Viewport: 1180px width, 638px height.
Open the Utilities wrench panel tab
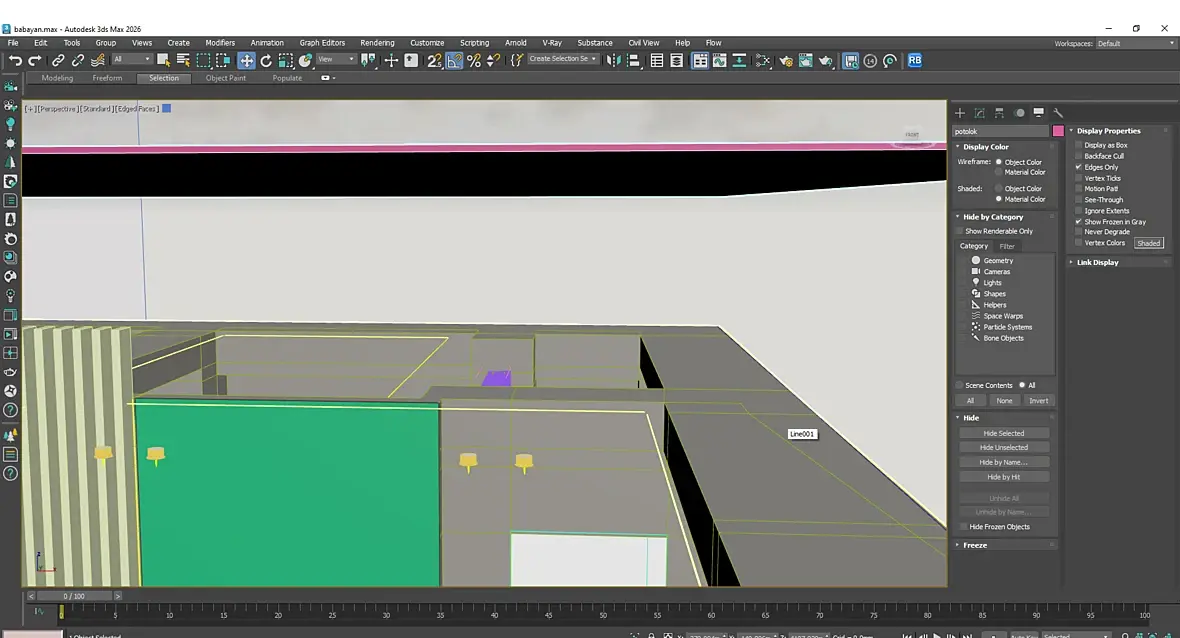[x=1058, y=113]
